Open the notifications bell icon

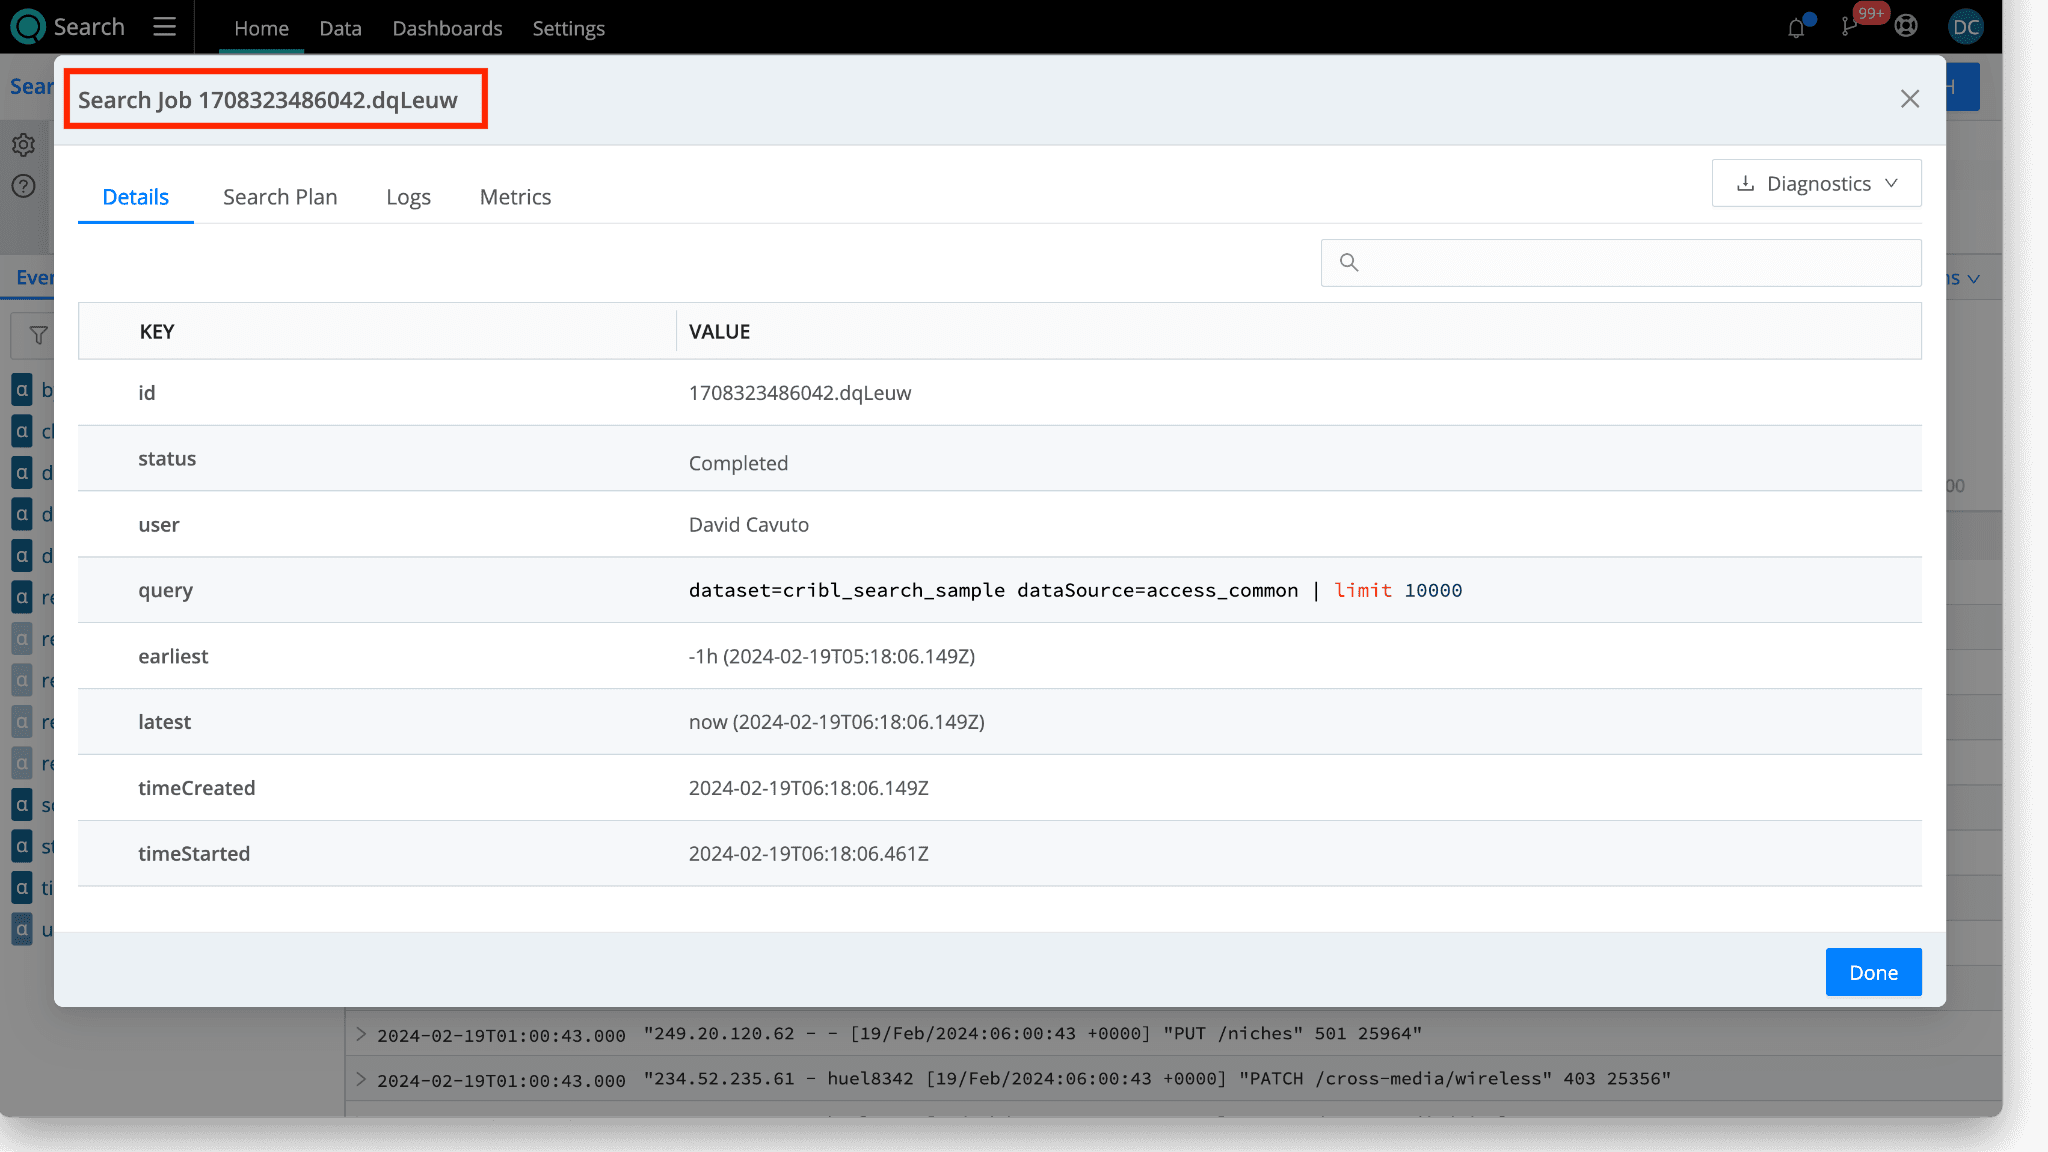1796,28
